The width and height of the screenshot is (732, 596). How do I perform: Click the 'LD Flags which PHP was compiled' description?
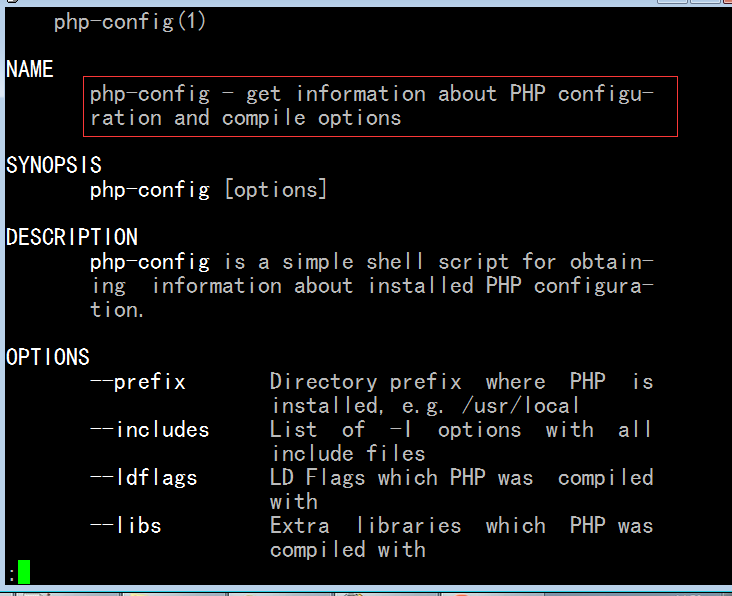(462, 478)
